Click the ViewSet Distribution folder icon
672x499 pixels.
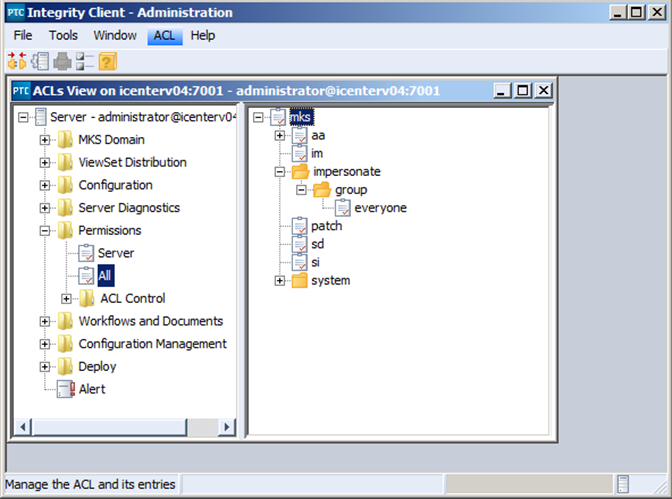[66, 162]
